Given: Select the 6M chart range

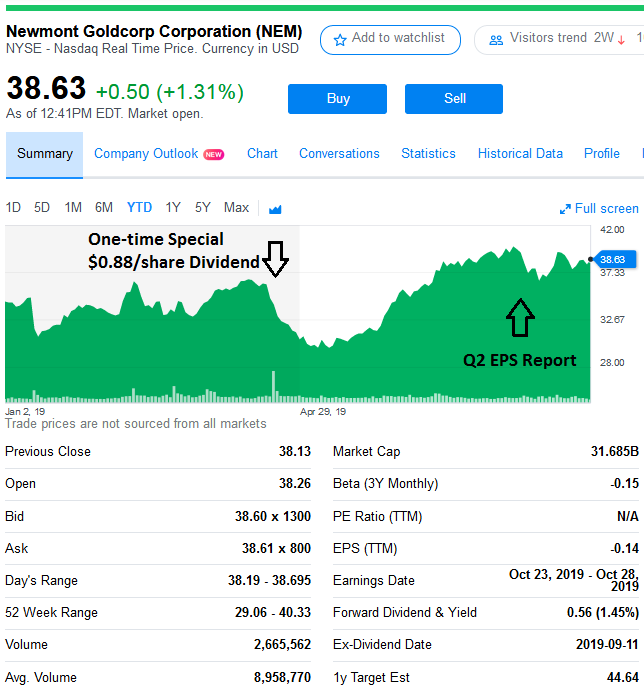Looking at the screenshot, I should point(104,207).
